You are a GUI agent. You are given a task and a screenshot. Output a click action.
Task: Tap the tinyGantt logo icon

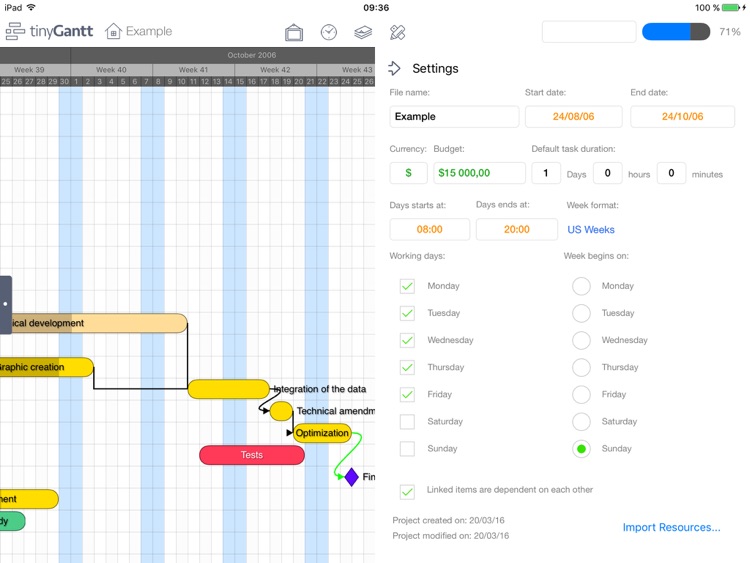(x=15, y=32)
